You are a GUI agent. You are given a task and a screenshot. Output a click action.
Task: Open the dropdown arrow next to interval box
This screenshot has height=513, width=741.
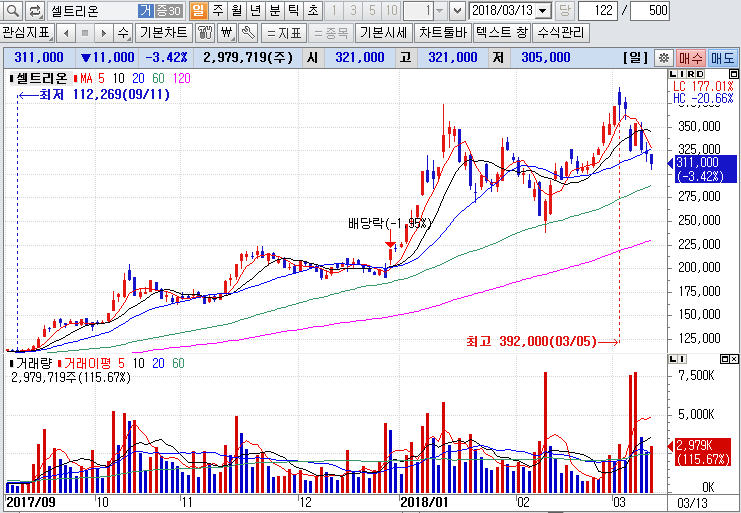pos(457,11)
